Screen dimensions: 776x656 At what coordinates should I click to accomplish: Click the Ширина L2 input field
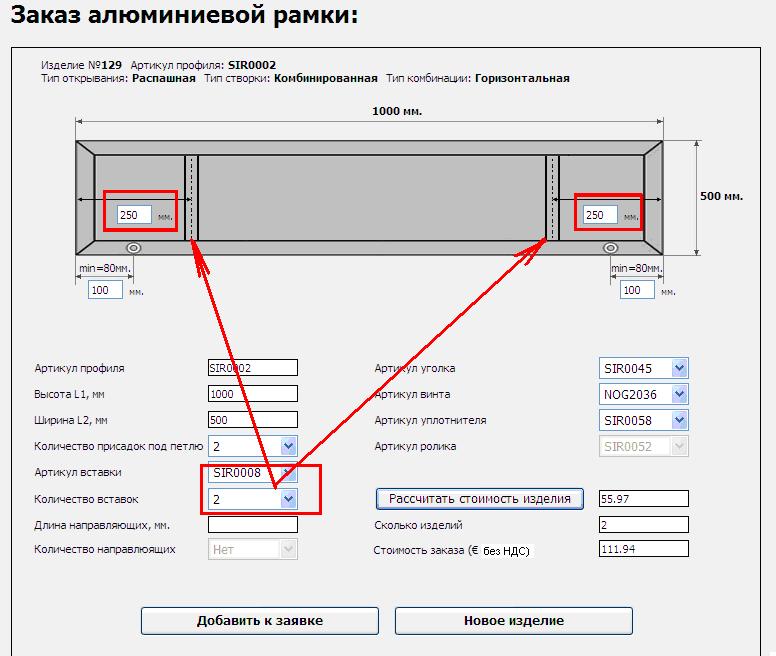tap(252, 420)
